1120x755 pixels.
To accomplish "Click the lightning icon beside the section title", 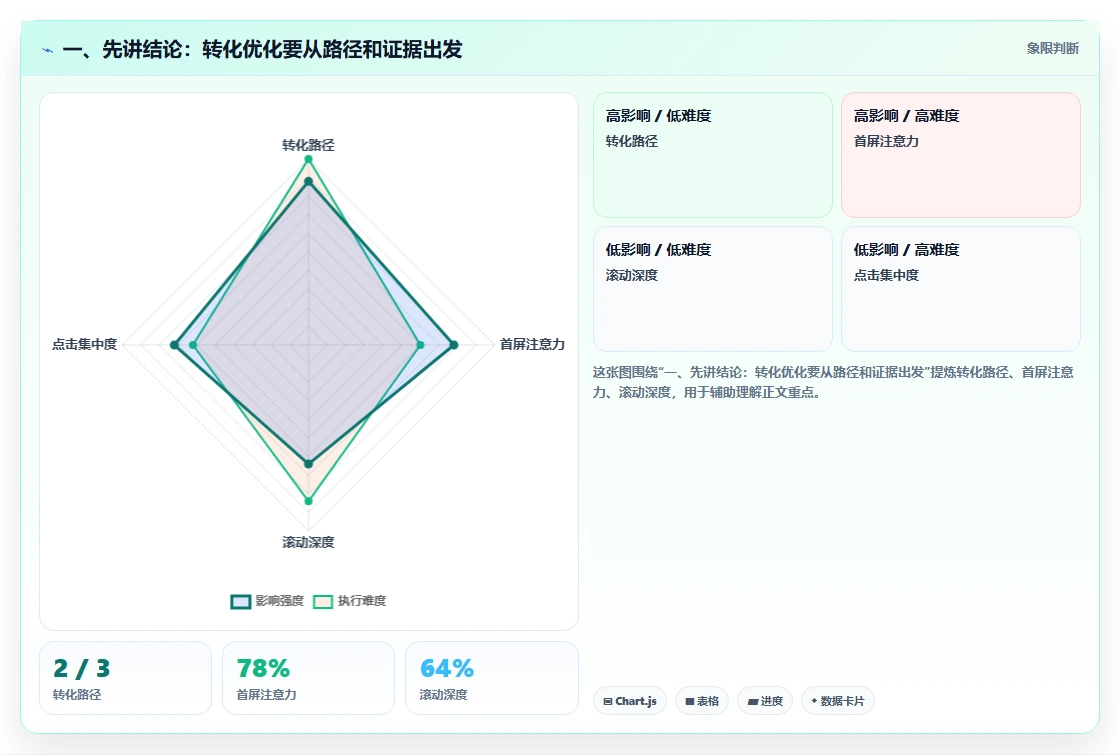I will coord(48,51).
